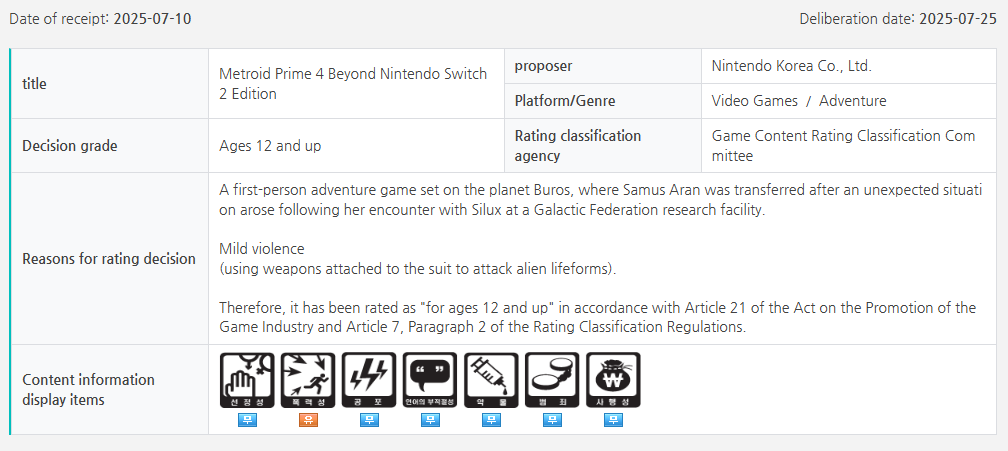Select the fear icon with lightning bolts
This screenshot has width=1008, height=451.
(x=369, y=380)
